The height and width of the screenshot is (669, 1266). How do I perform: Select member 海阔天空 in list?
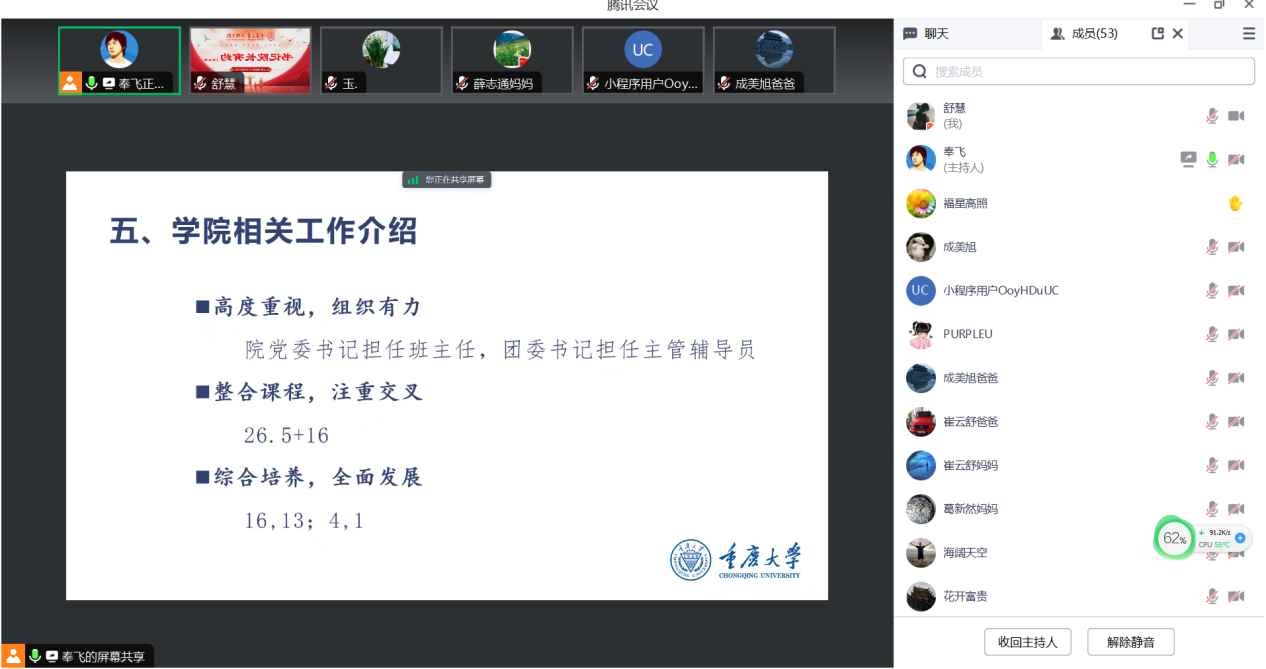coord(1079,553)
